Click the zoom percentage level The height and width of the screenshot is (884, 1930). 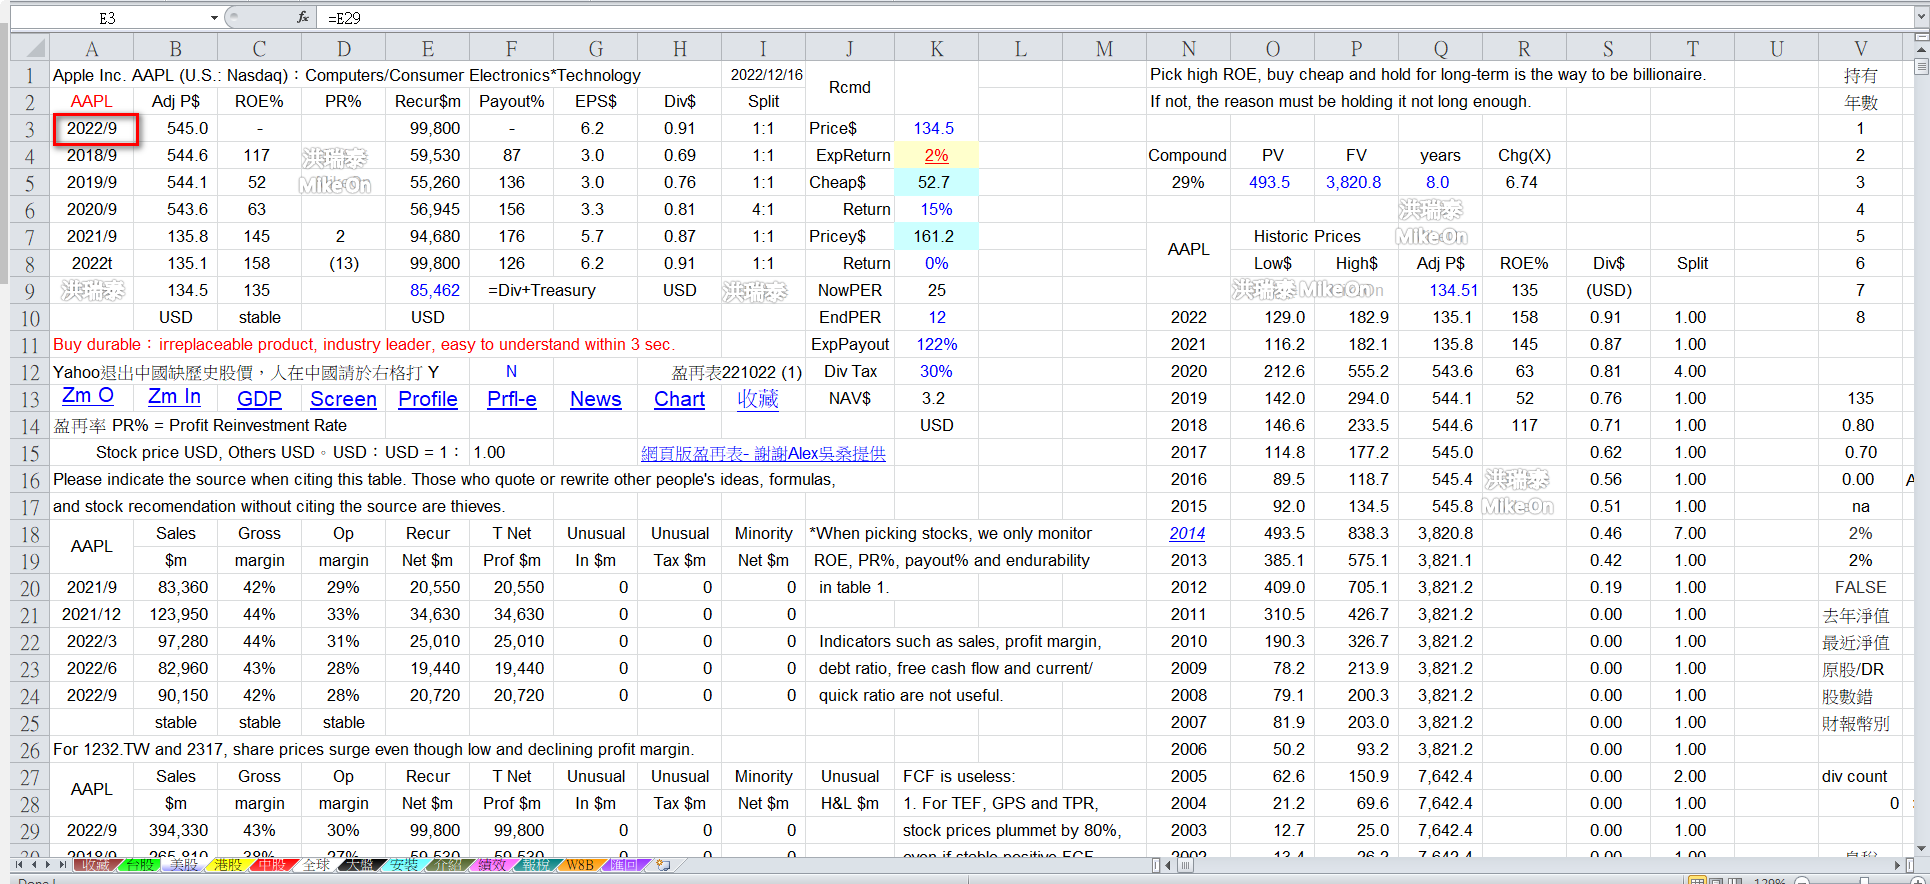[x=1769, y=881]
